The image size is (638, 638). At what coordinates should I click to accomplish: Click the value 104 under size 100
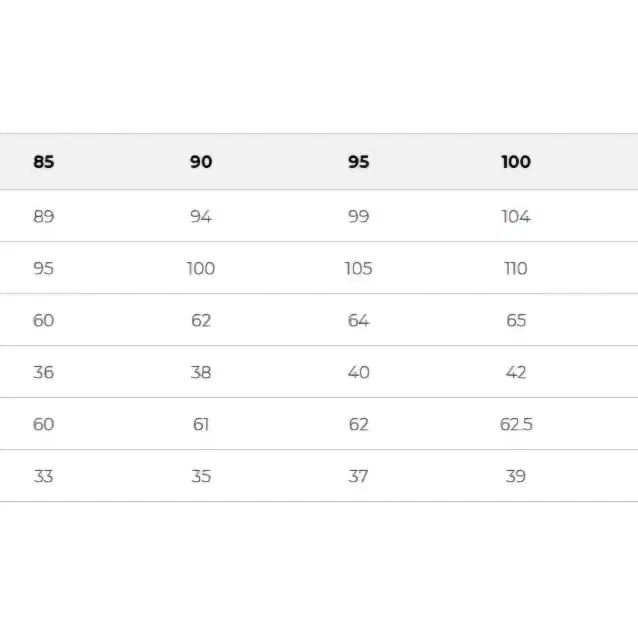point(516,216)
